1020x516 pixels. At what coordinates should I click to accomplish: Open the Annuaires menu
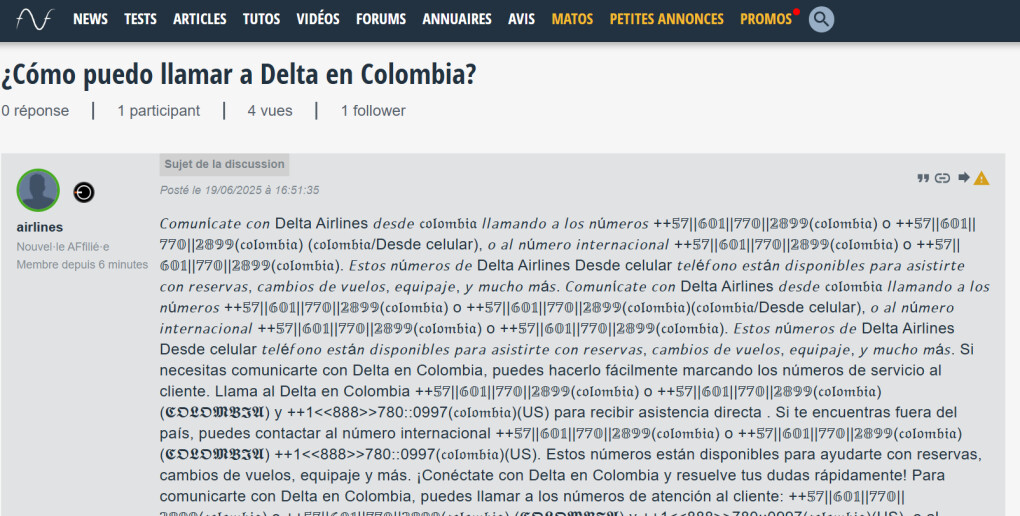[x=457, y=20]
